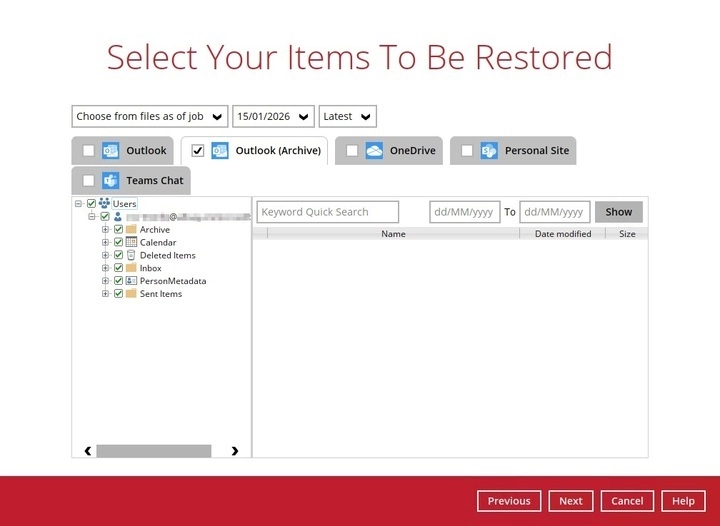Screen dimensions: 720x526
Task: Collapse the Users tree node
Action: [79, 203]
